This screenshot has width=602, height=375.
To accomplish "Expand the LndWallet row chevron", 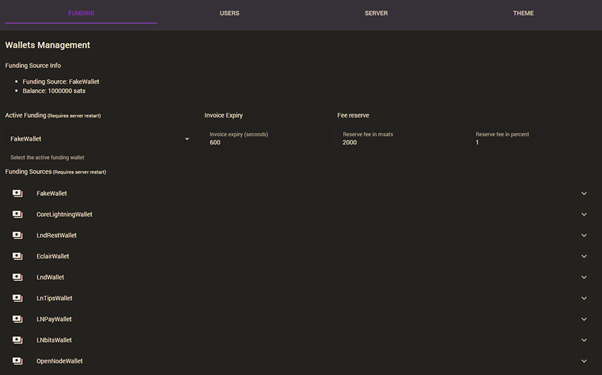I will (584, 277).
